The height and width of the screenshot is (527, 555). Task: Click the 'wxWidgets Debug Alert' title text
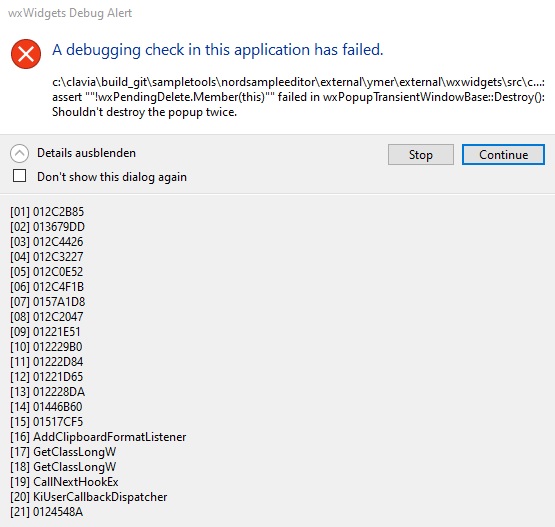tap(70, 13)
